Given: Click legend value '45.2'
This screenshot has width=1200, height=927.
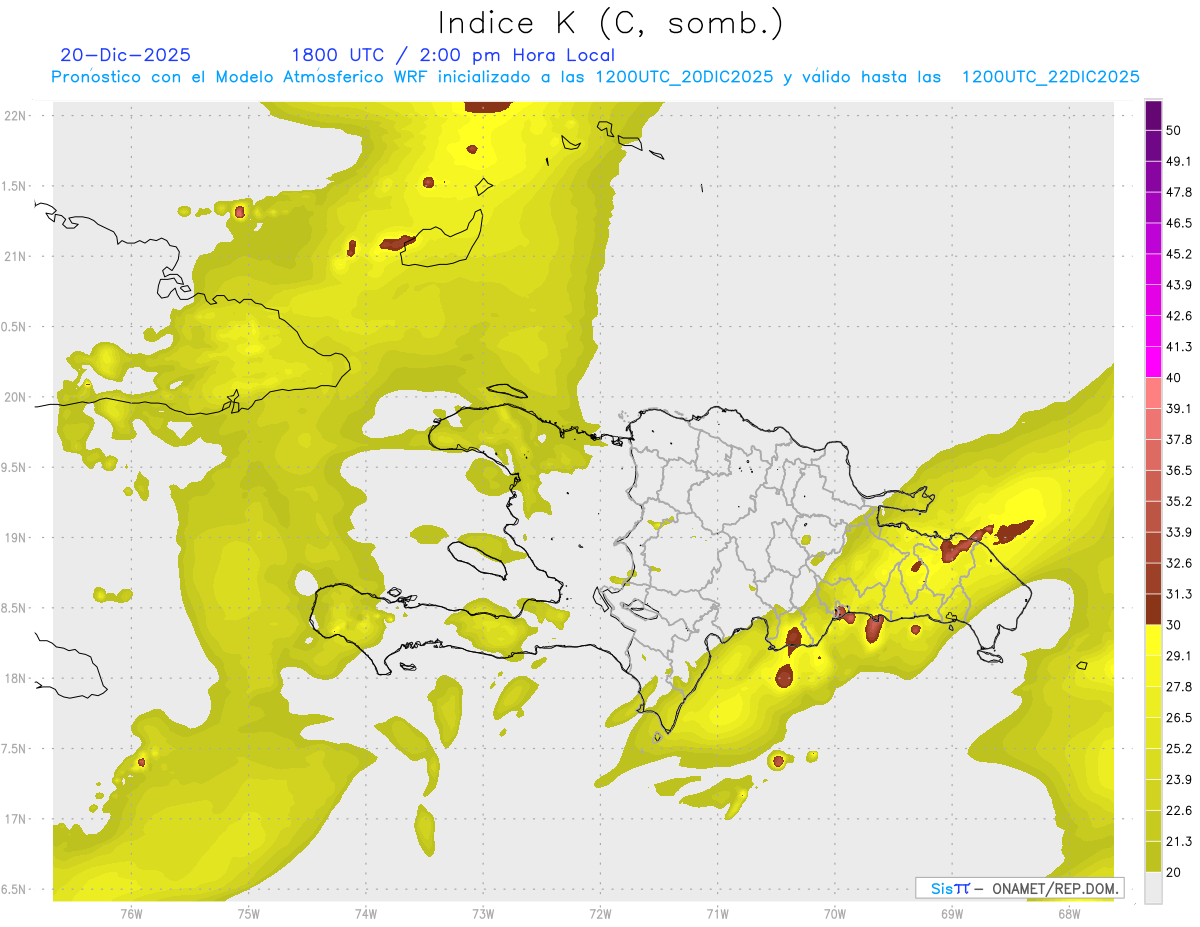Looking at the screenshot, I should tap(1179, 254).
